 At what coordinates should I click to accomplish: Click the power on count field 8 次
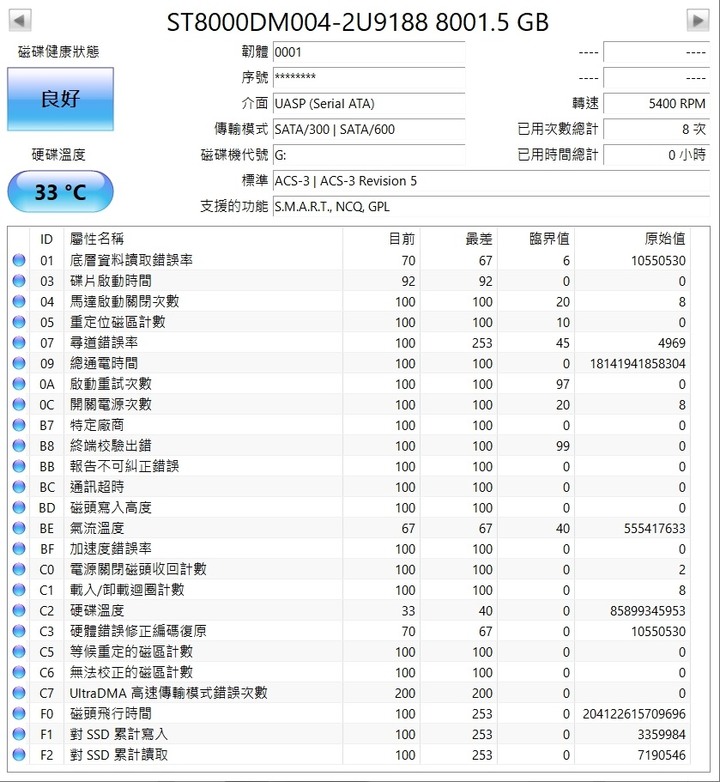[x=656, y=130]
